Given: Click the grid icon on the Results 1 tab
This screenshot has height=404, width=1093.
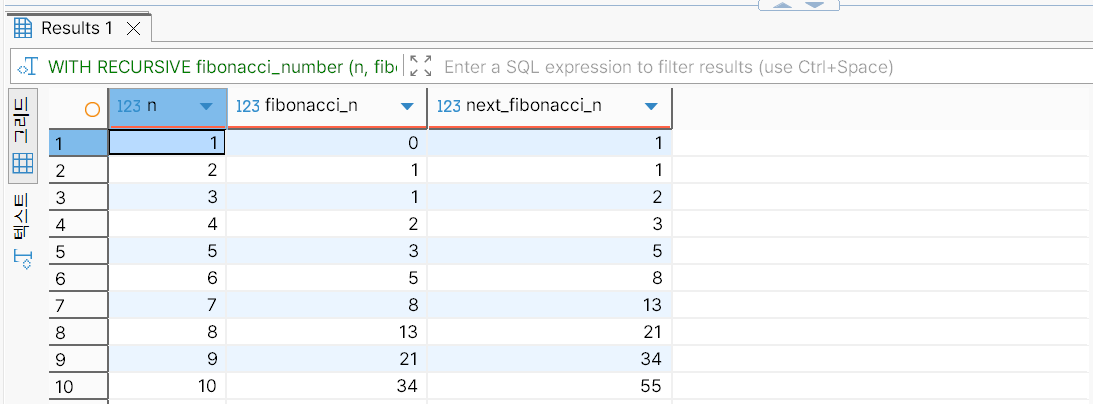Looking at the screenshot, I should pos(22,28).
